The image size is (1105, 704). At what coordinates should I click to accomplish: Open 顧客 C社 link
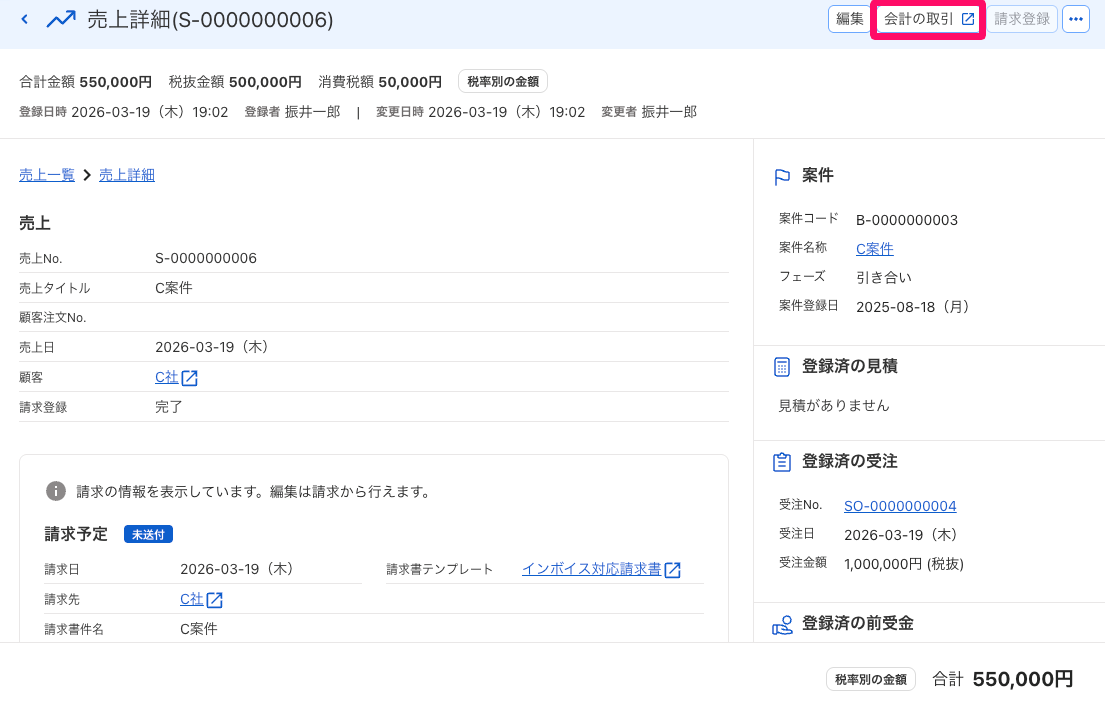click(166, 377)
